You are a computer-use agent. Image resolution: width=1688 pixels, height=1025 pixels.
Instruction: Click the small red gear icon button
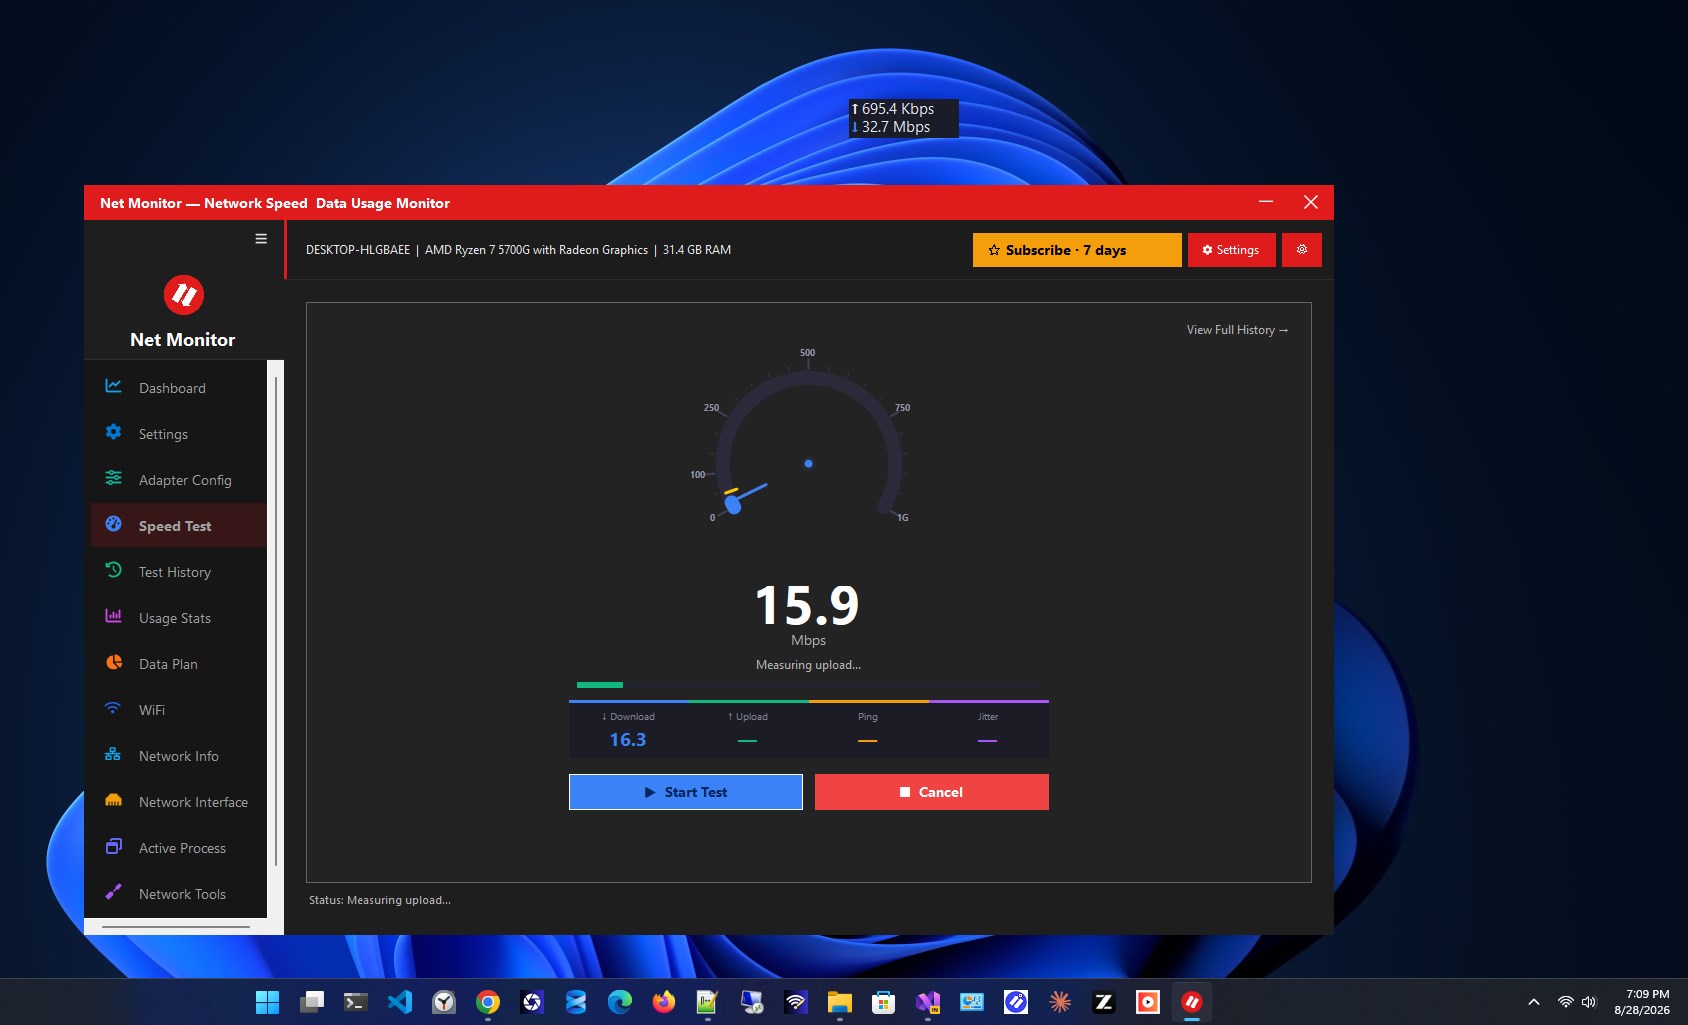point(1302,250)
